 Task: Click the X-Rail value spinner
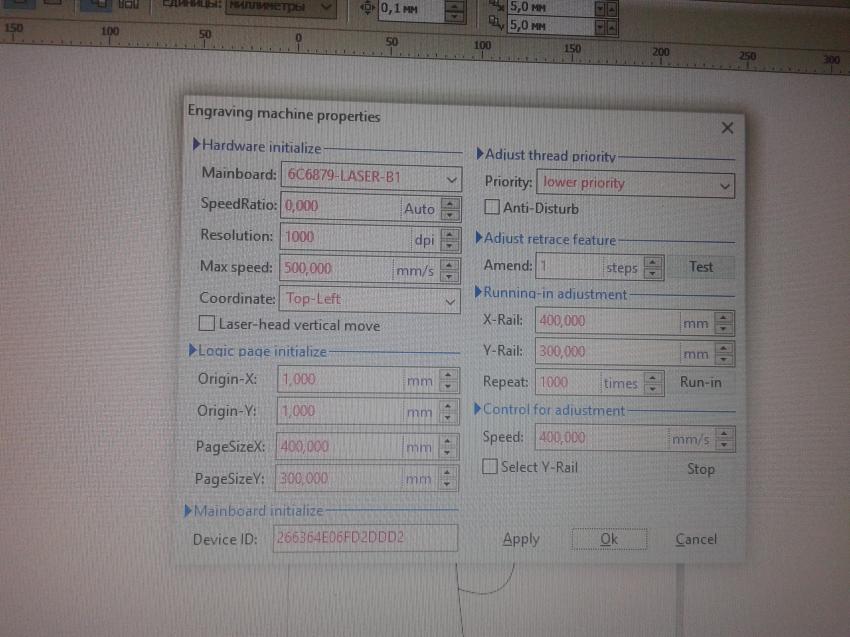click(x=724, y=322)
